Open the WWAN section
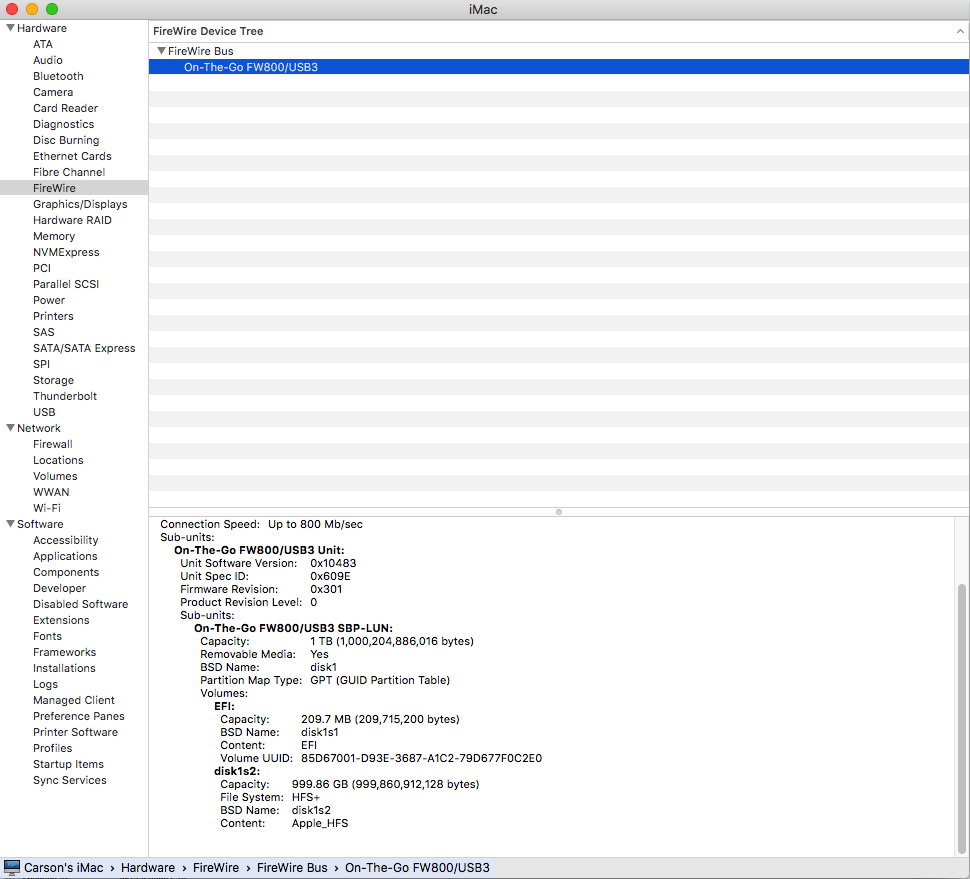Screen dimensions: 970x879 (x=51, y=492)
